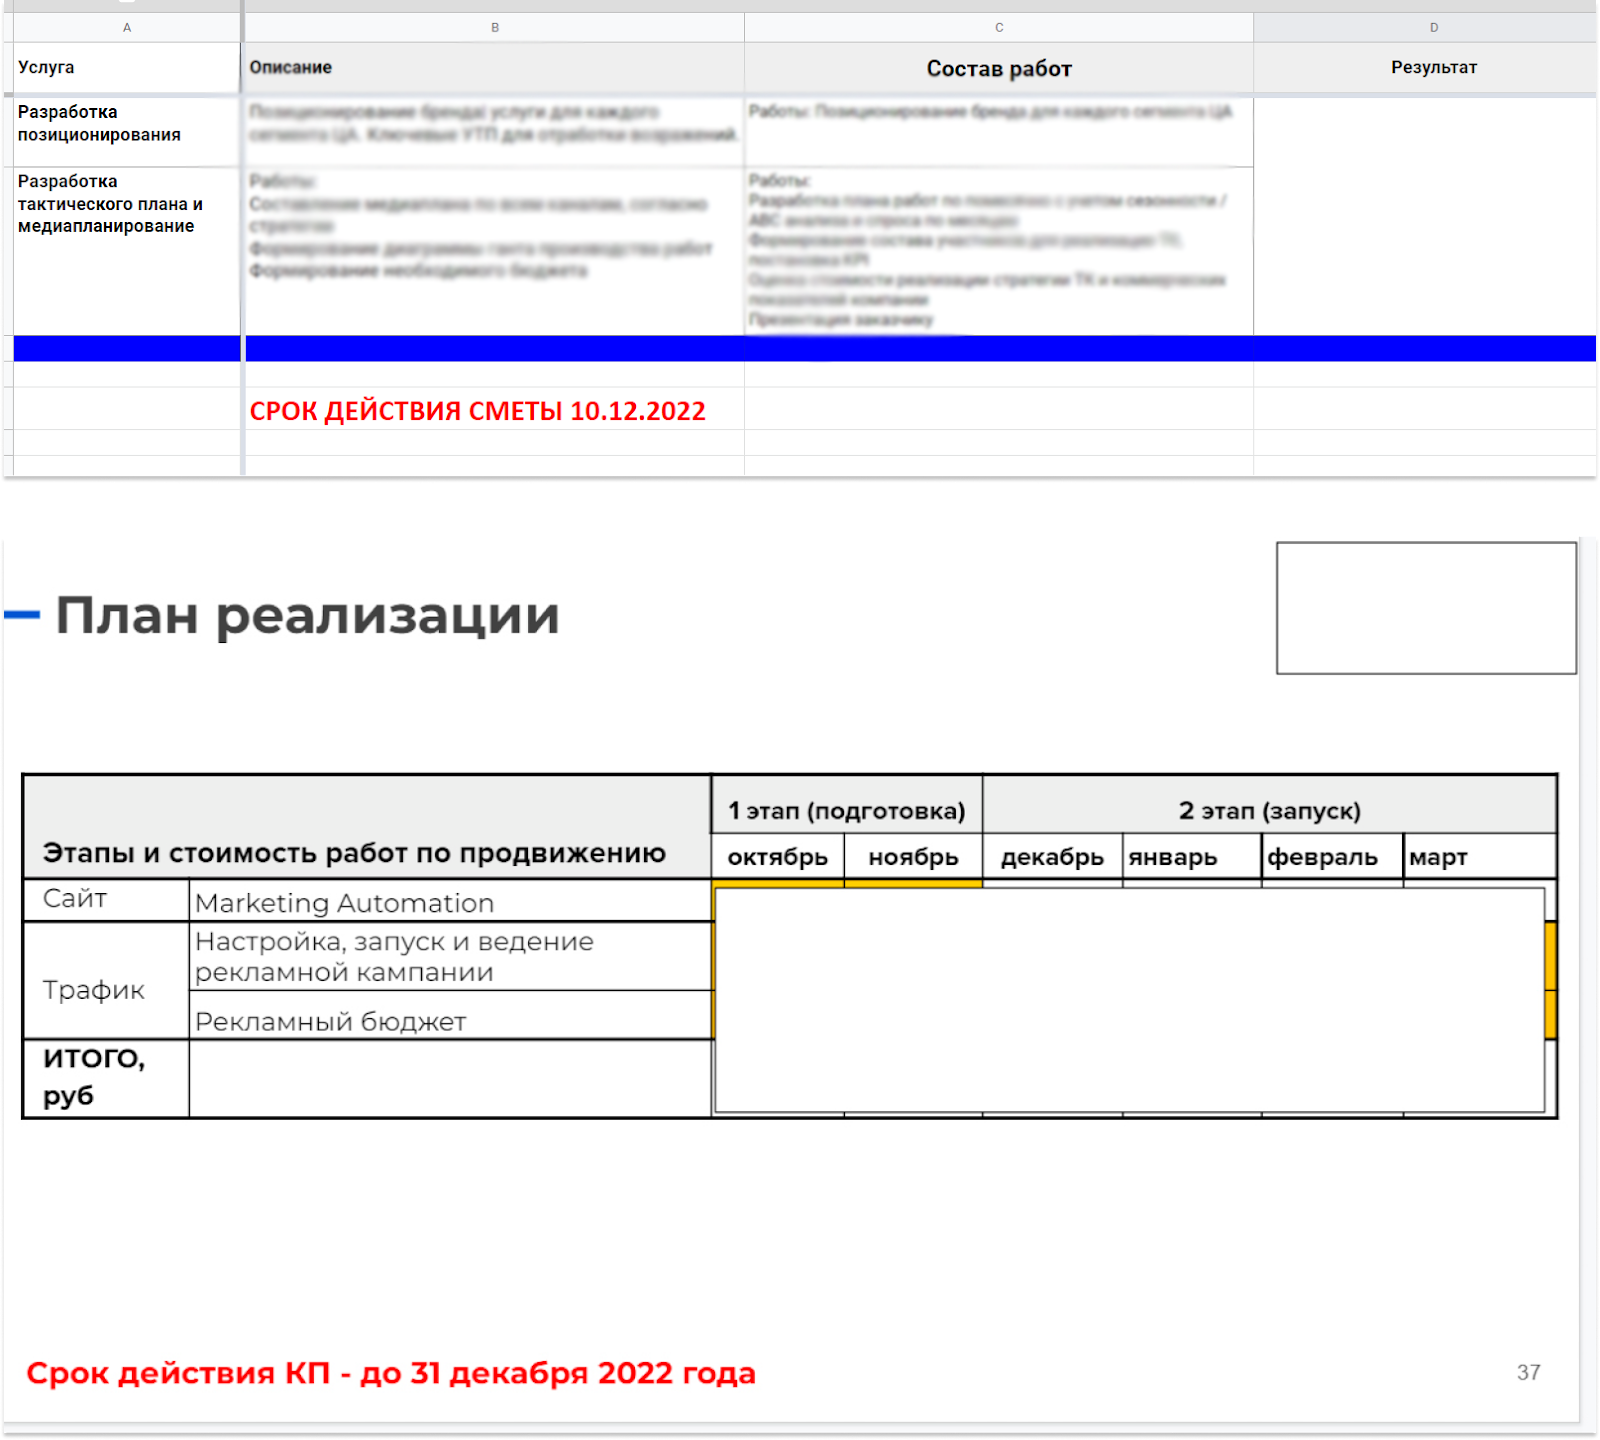Viewport: 1600px width, 1440px height.
Task: Select the red СРОК ДЕЙСТВИЯ СМЕТЫ cell
Action: [x=478, y=411]
